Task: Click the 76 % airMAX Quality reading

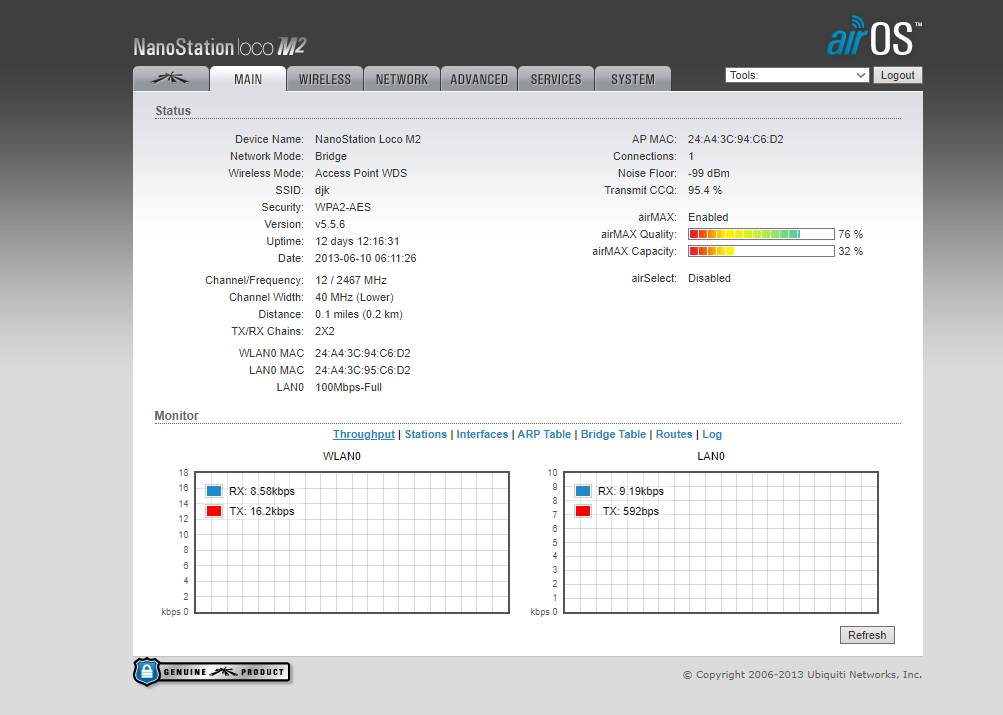Action: tap(851, 234)
